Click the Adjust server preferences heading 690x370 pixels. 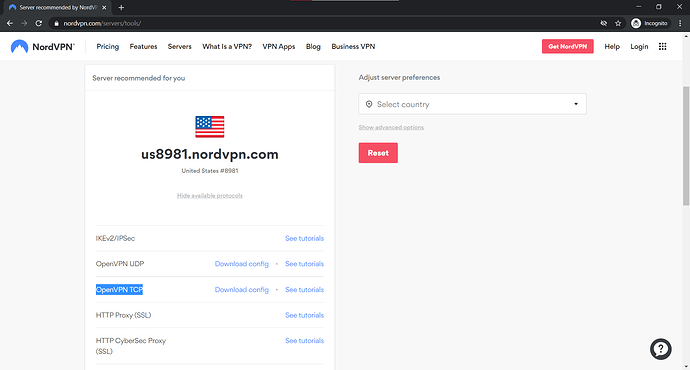(x=399, y=77)
